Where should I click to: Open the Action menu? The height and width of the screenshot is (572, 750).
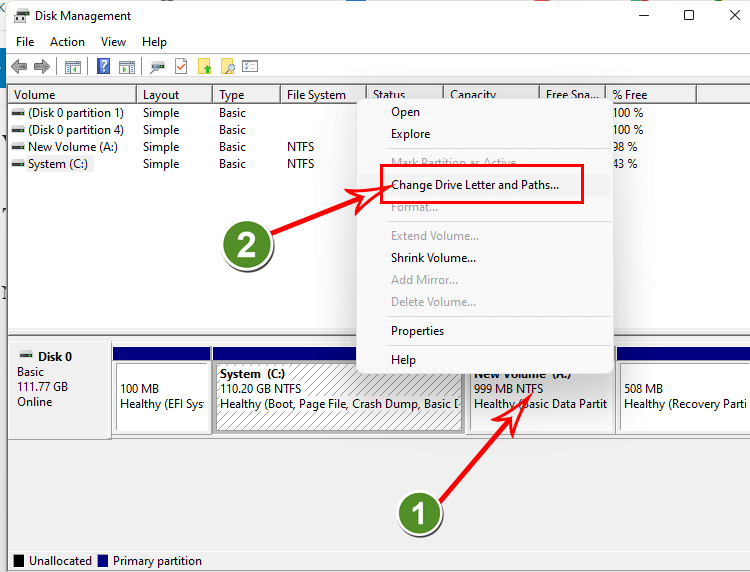(x=67, y=42)
